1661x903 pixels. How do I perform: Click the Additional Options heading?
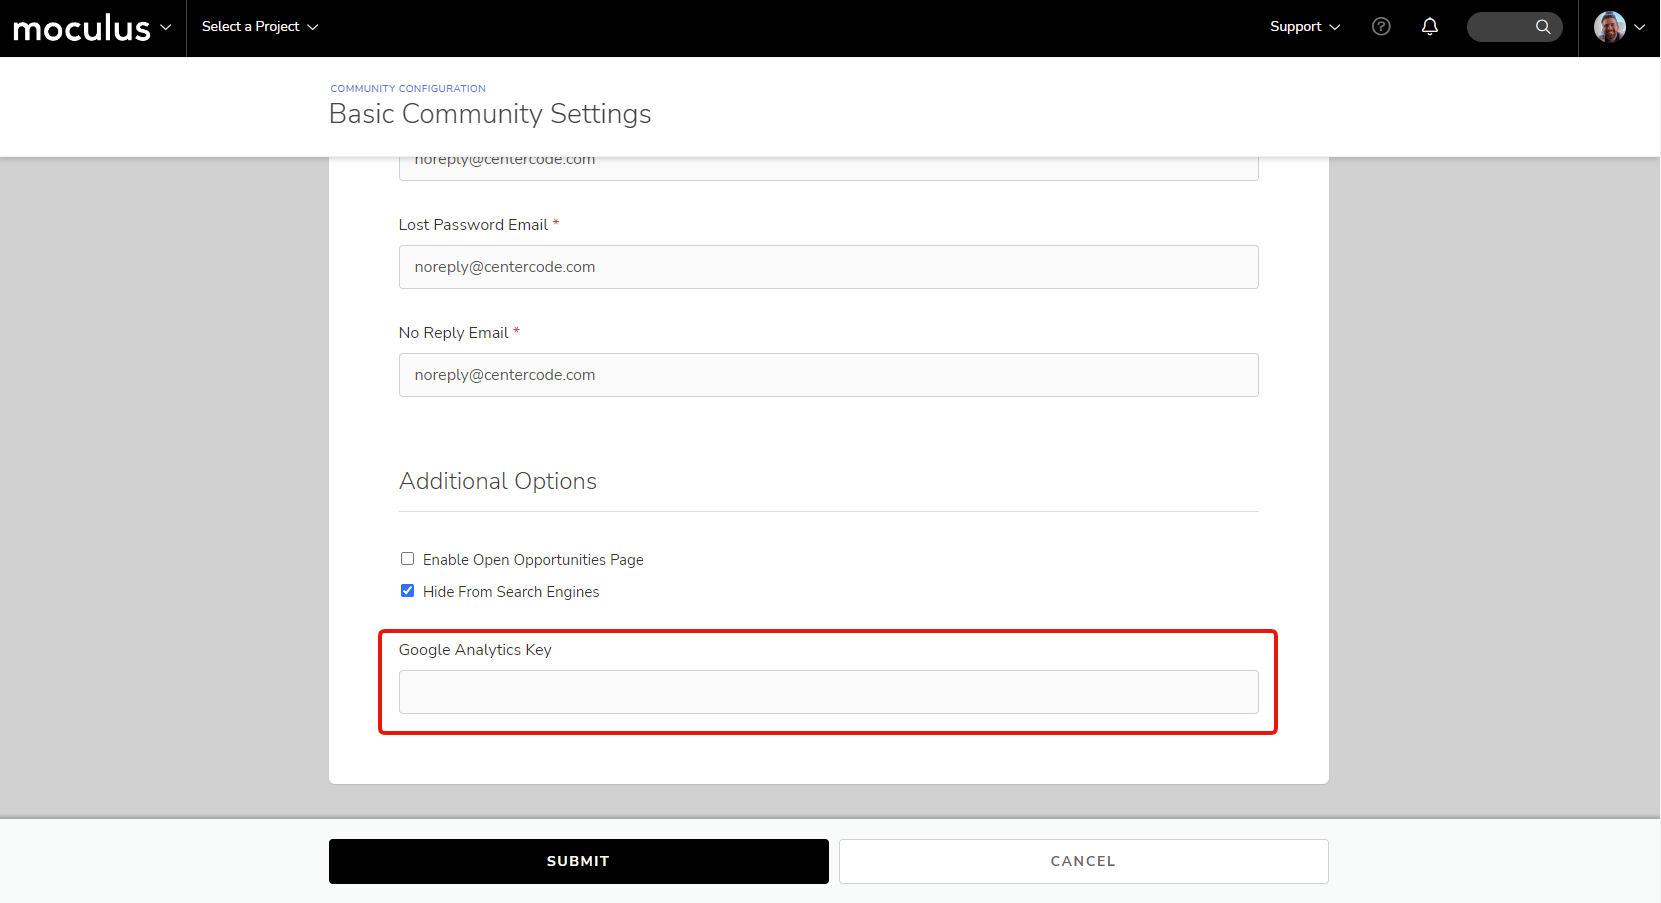(498, 481)
